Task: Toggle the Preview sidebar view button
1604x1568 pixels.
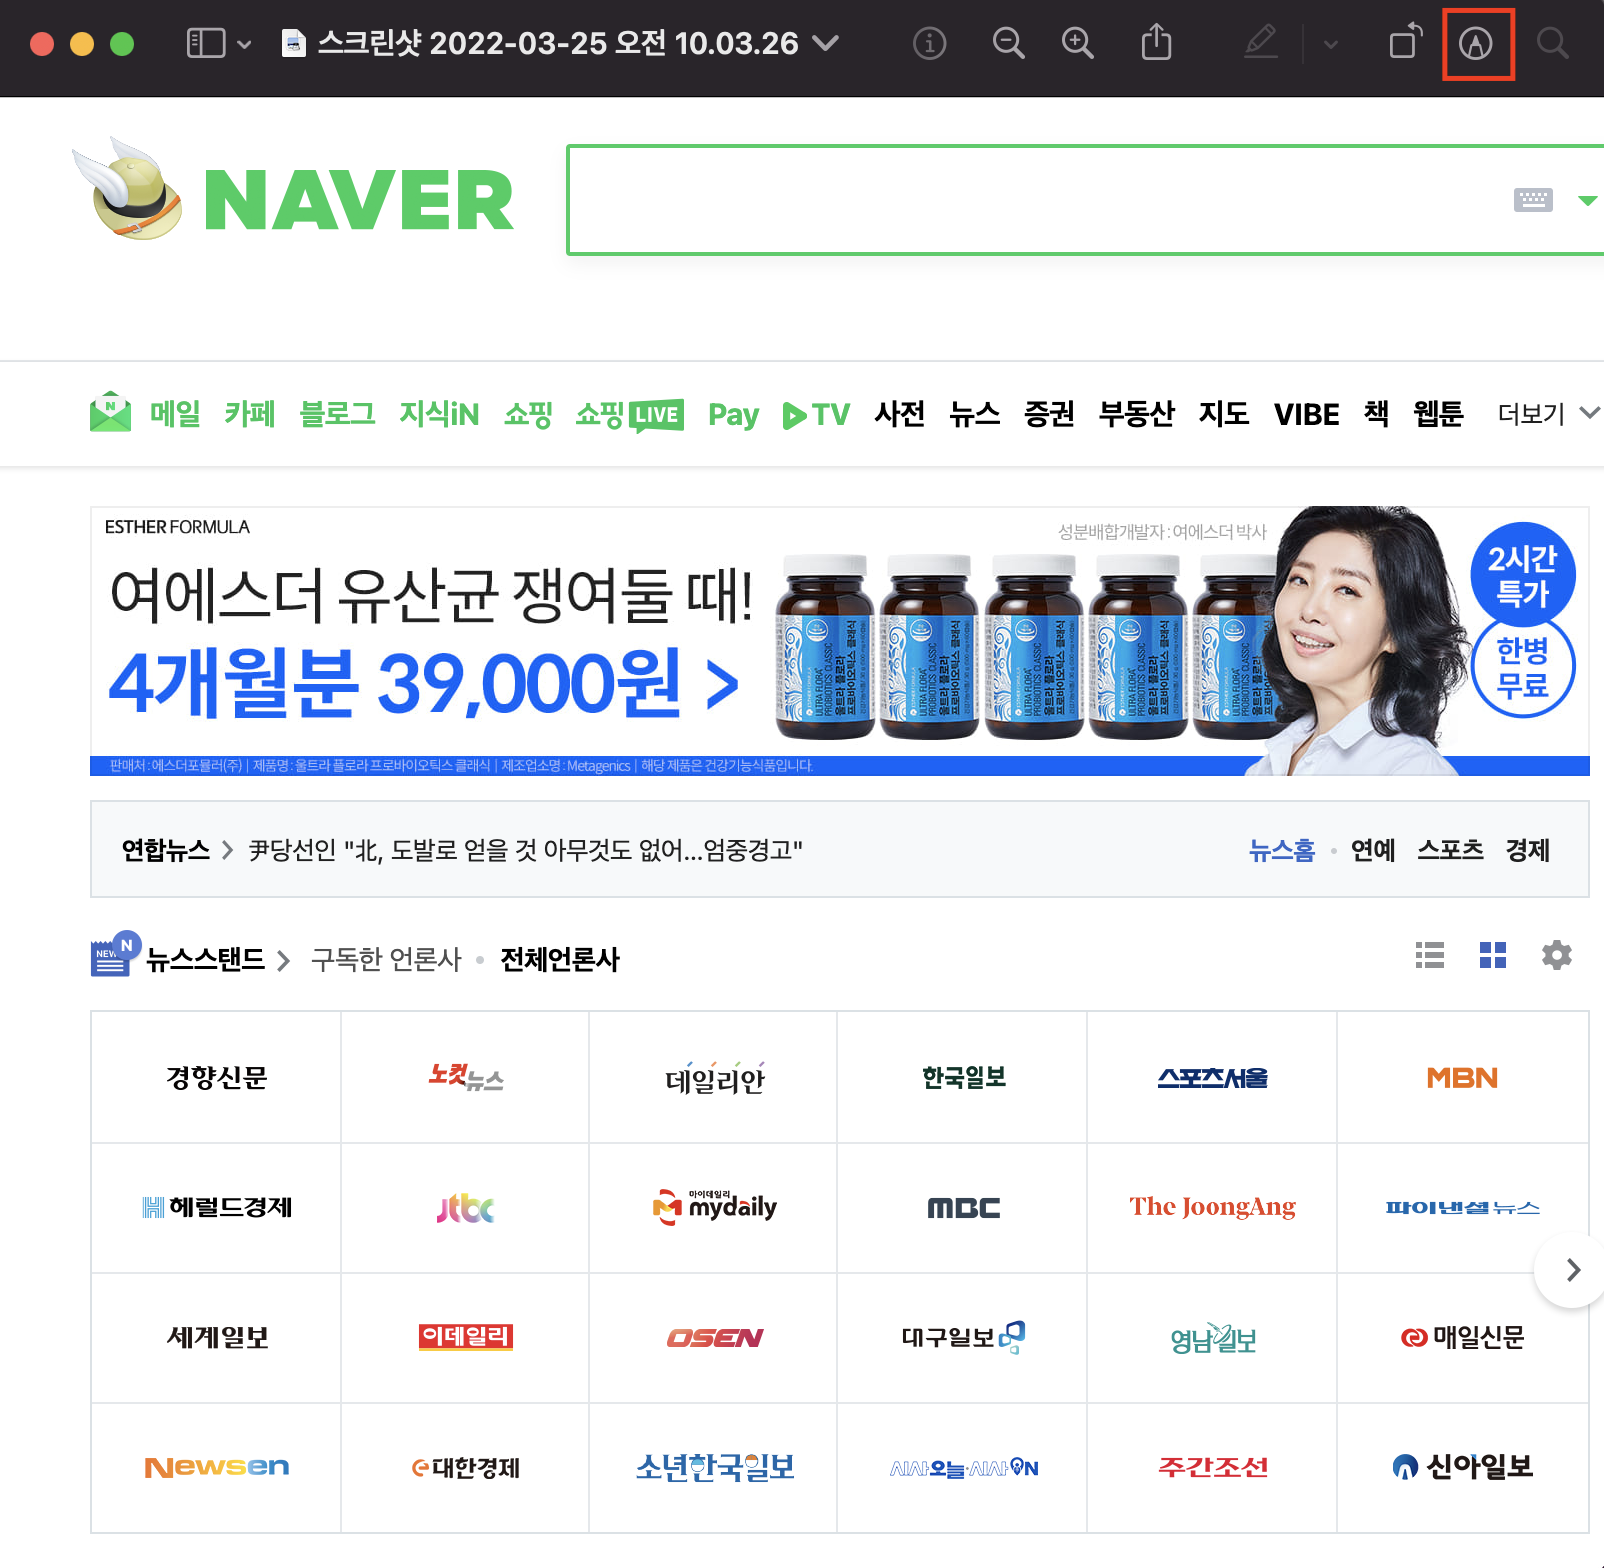Action: click(x=206, y=43)
